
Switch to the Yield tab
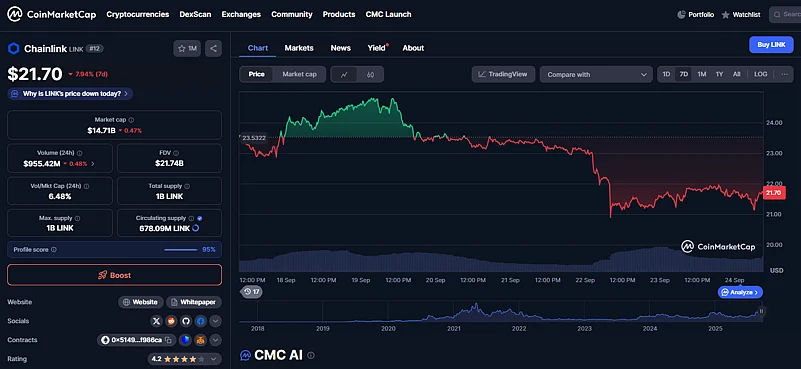coord(377,48)
